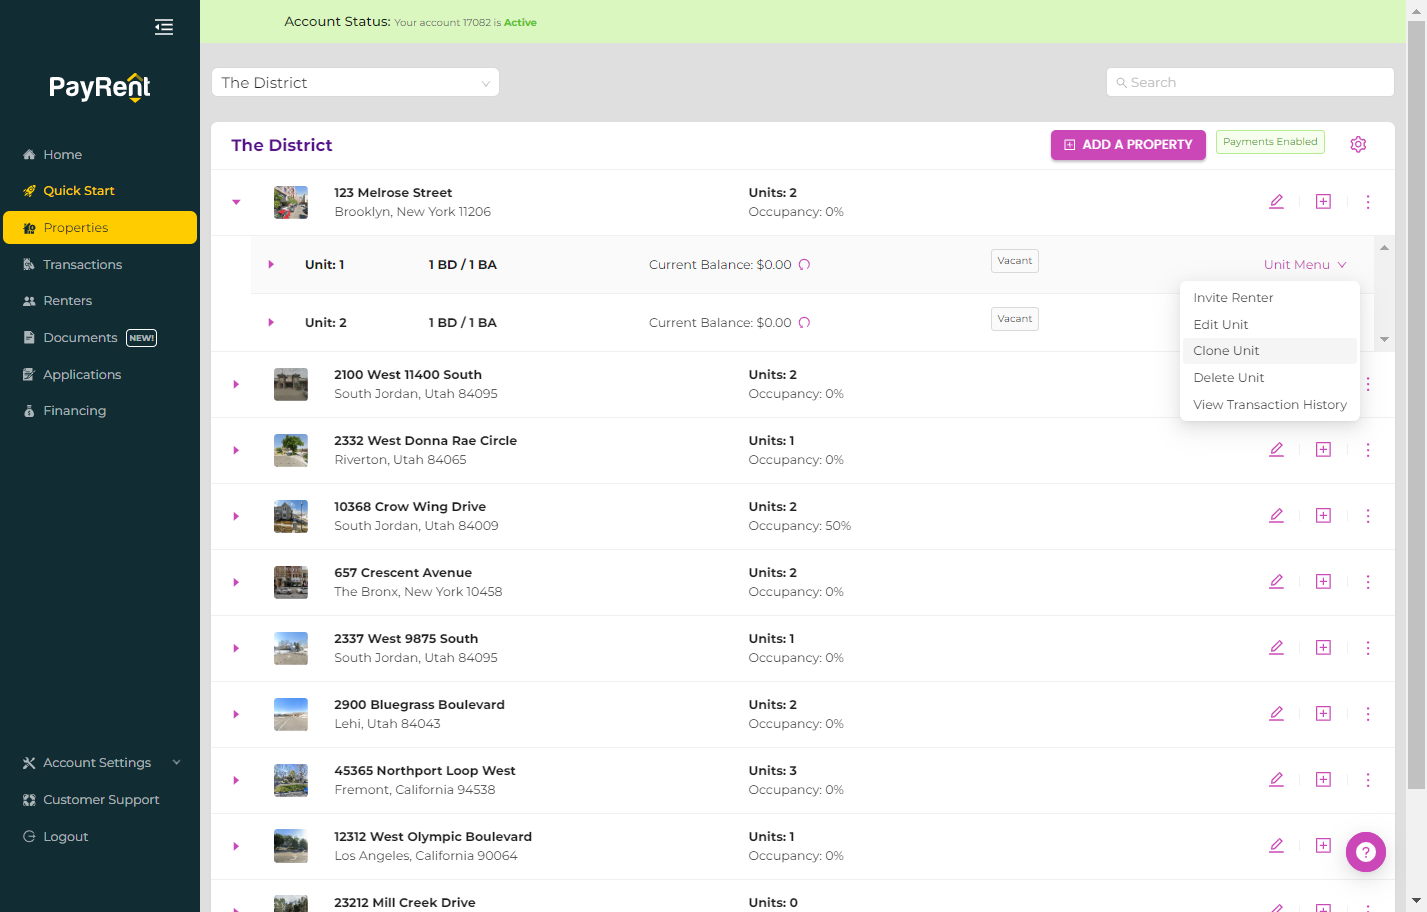
Task: Close the Unit Menu dropdown for Unit 1
Action: [x=1305, y=265]
